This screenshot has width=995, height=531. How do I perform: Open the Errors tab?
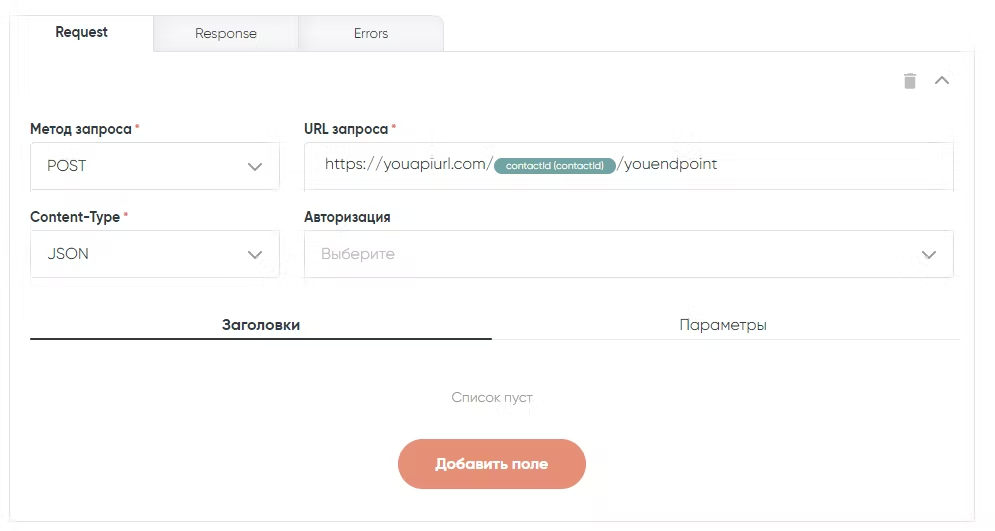click(x=371, y=33)
